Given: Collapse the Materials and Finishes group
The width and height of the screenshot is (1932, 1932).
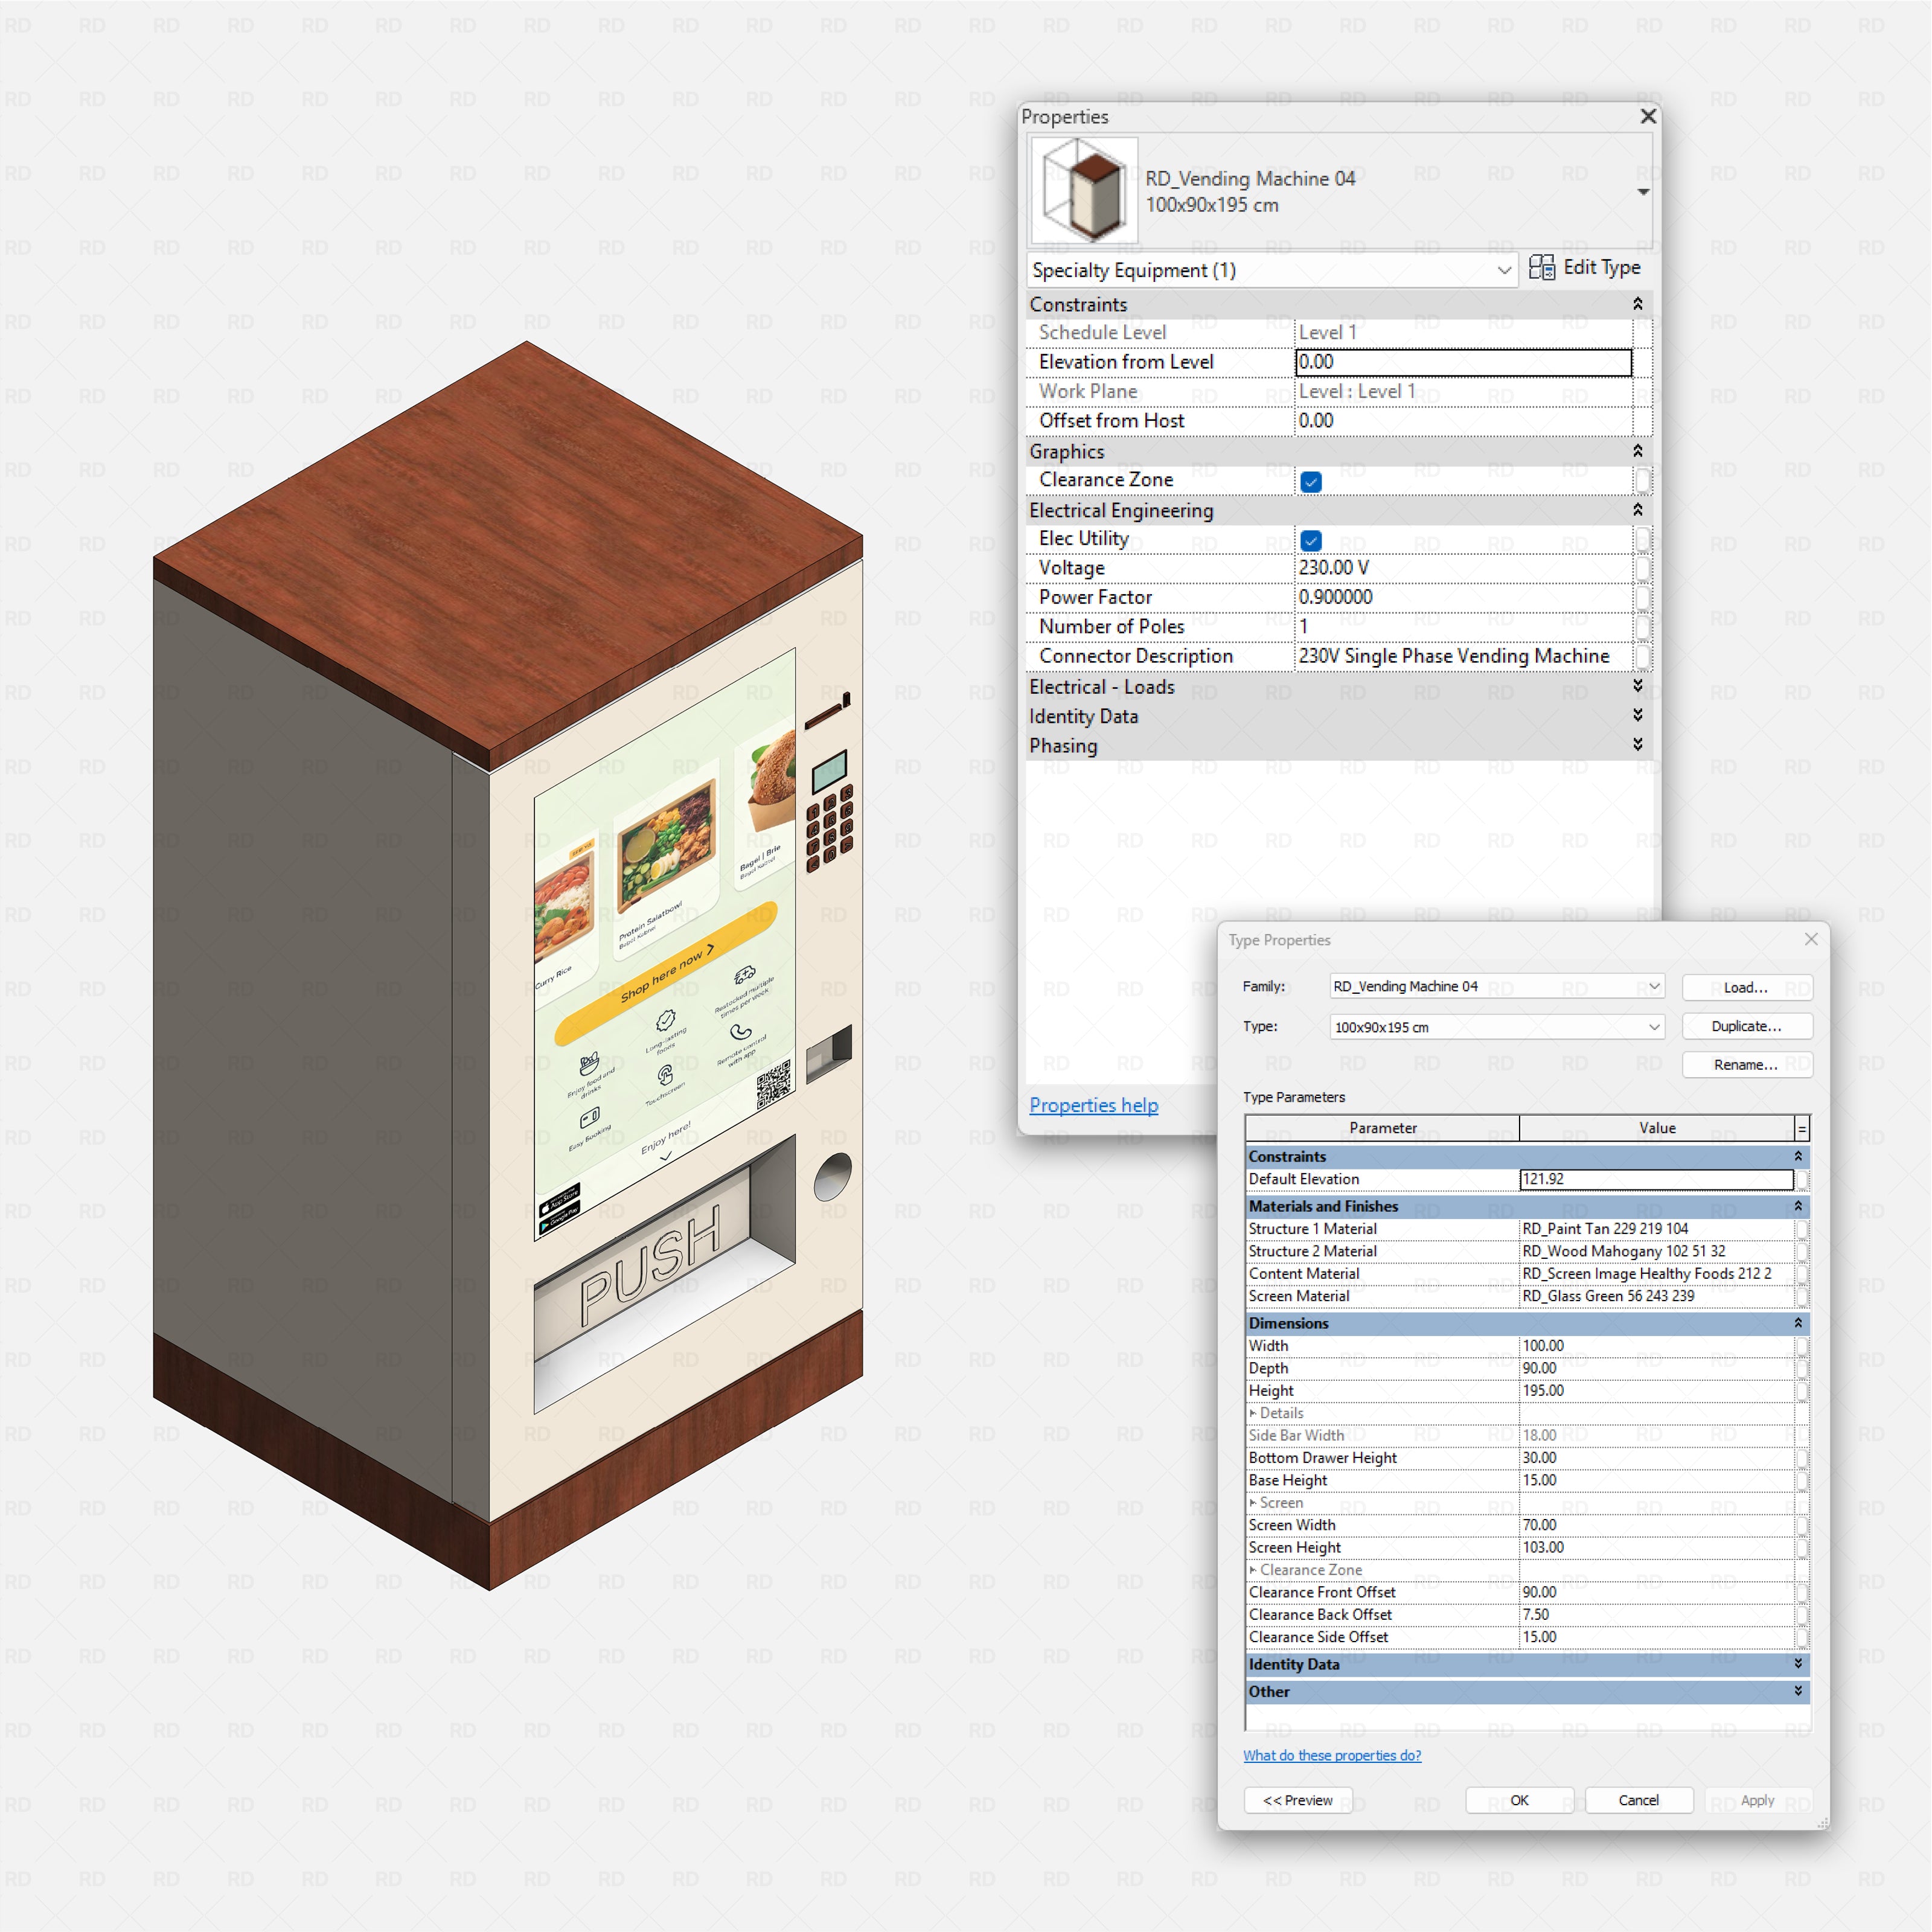Looking at the screenshot, I should click(x=1798, y=1206).
